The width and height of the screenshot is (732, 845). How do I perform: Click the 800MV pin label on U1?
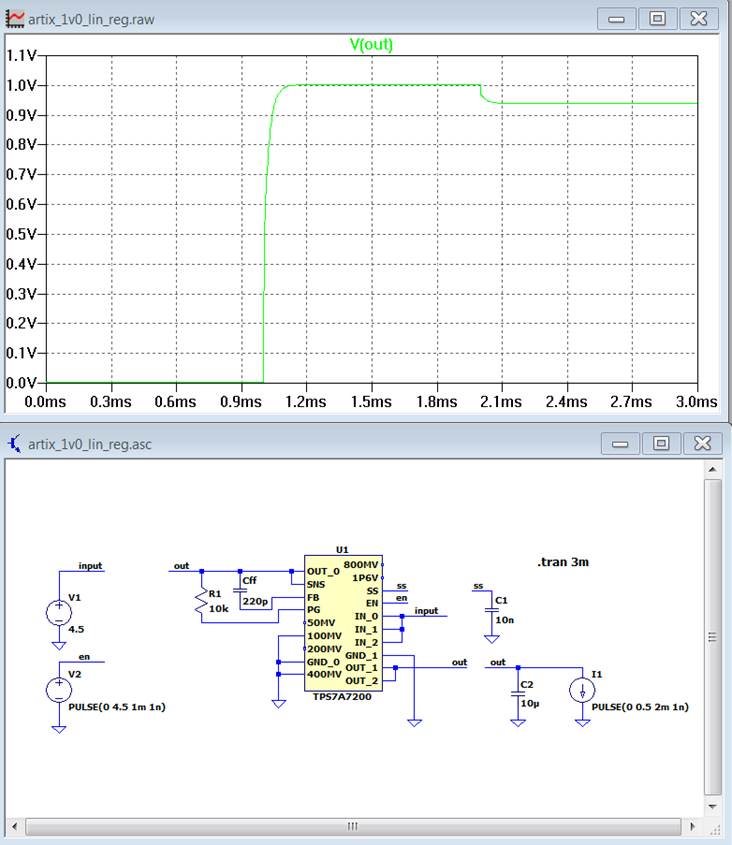coord(361,564)
